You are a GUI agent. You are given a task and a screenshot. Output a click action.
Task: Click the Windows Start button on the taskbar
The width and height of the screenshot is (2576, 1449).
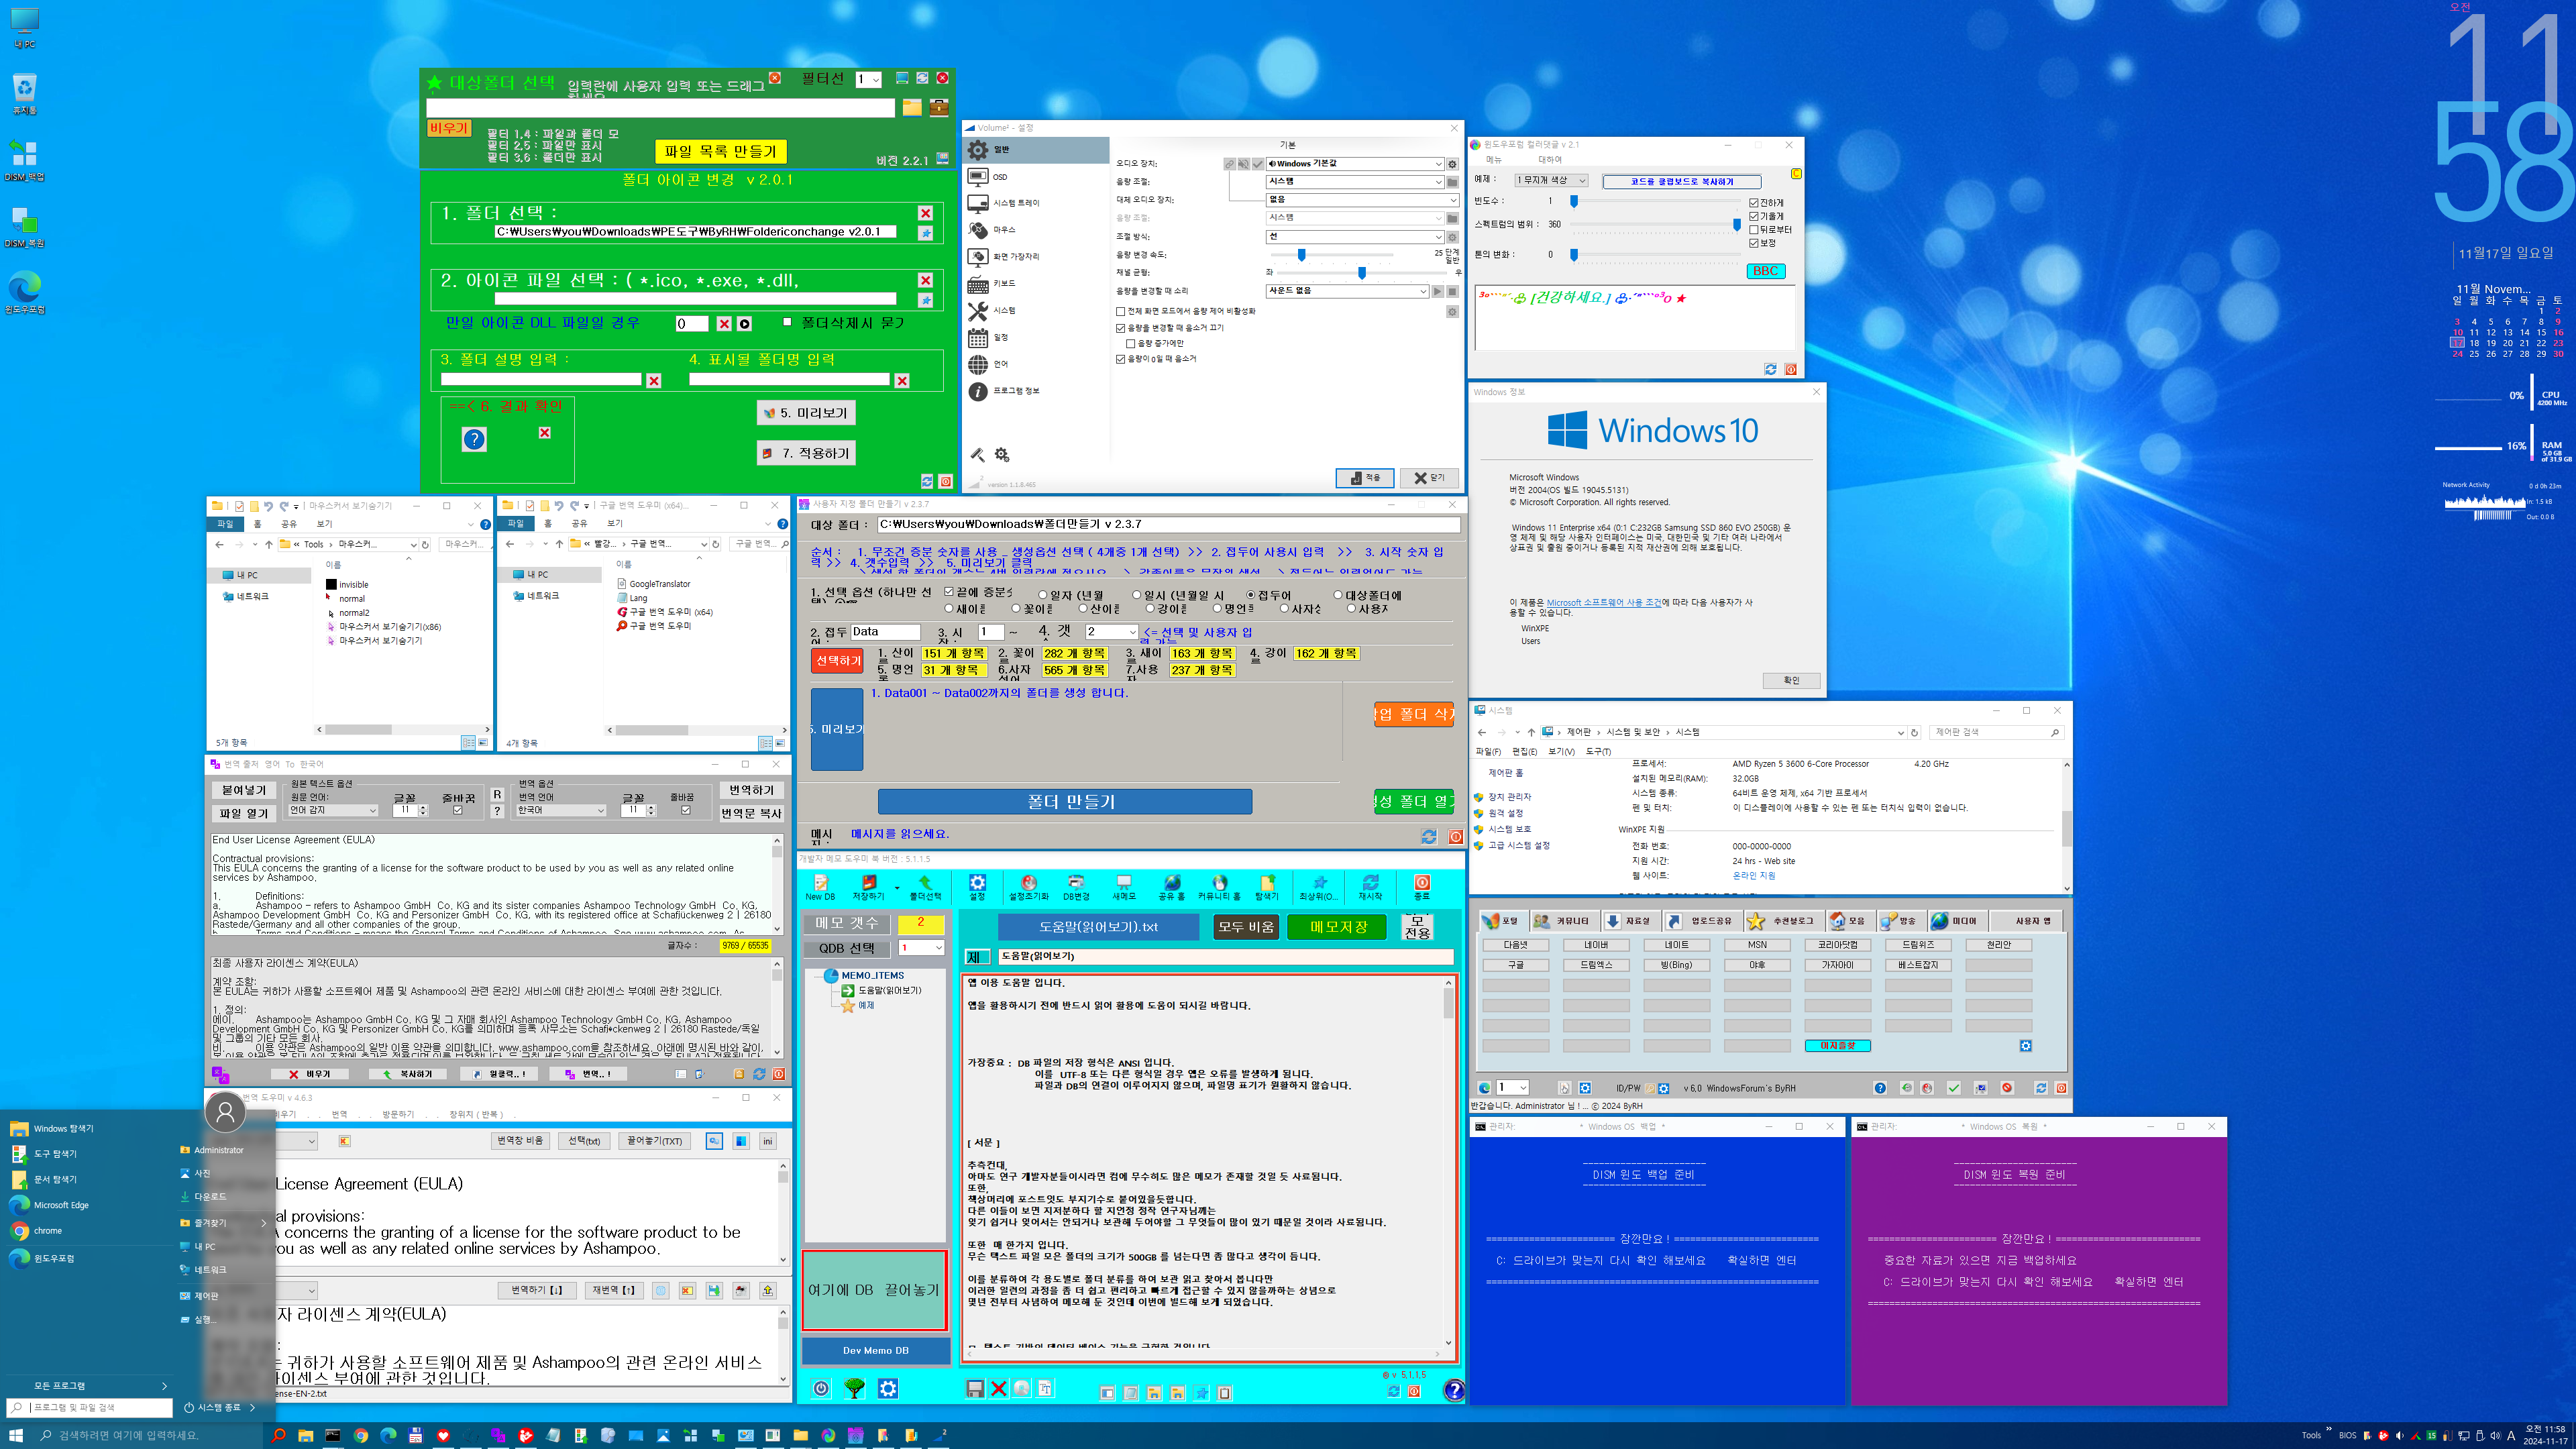(16, 1435)
